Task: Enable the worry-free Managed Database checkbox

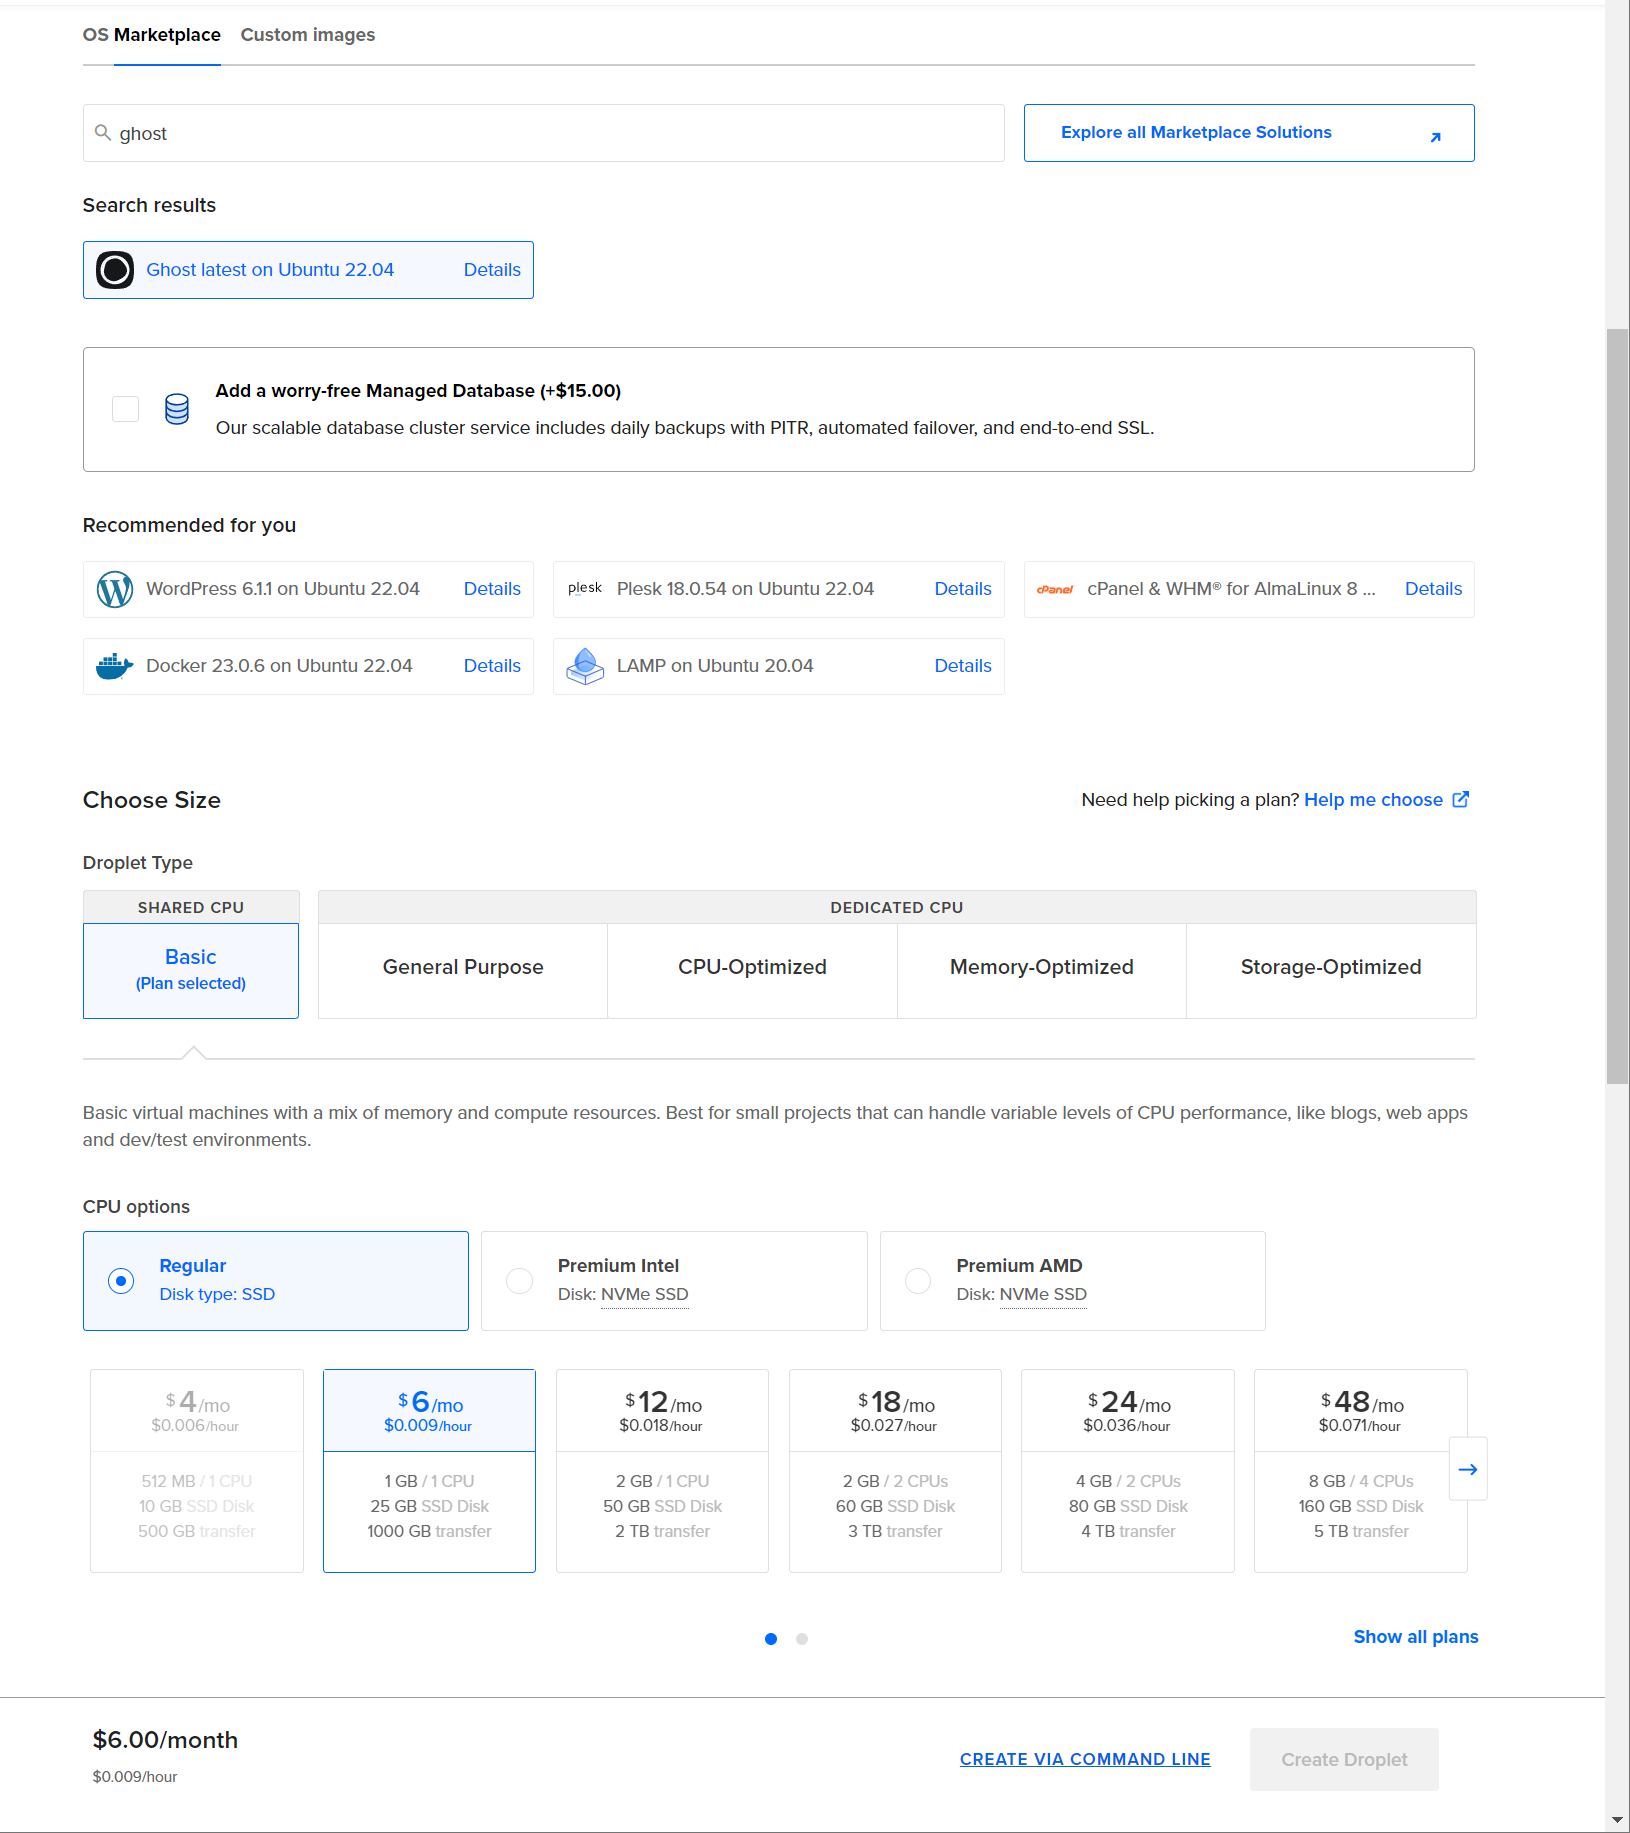Action: coord(124,408)
